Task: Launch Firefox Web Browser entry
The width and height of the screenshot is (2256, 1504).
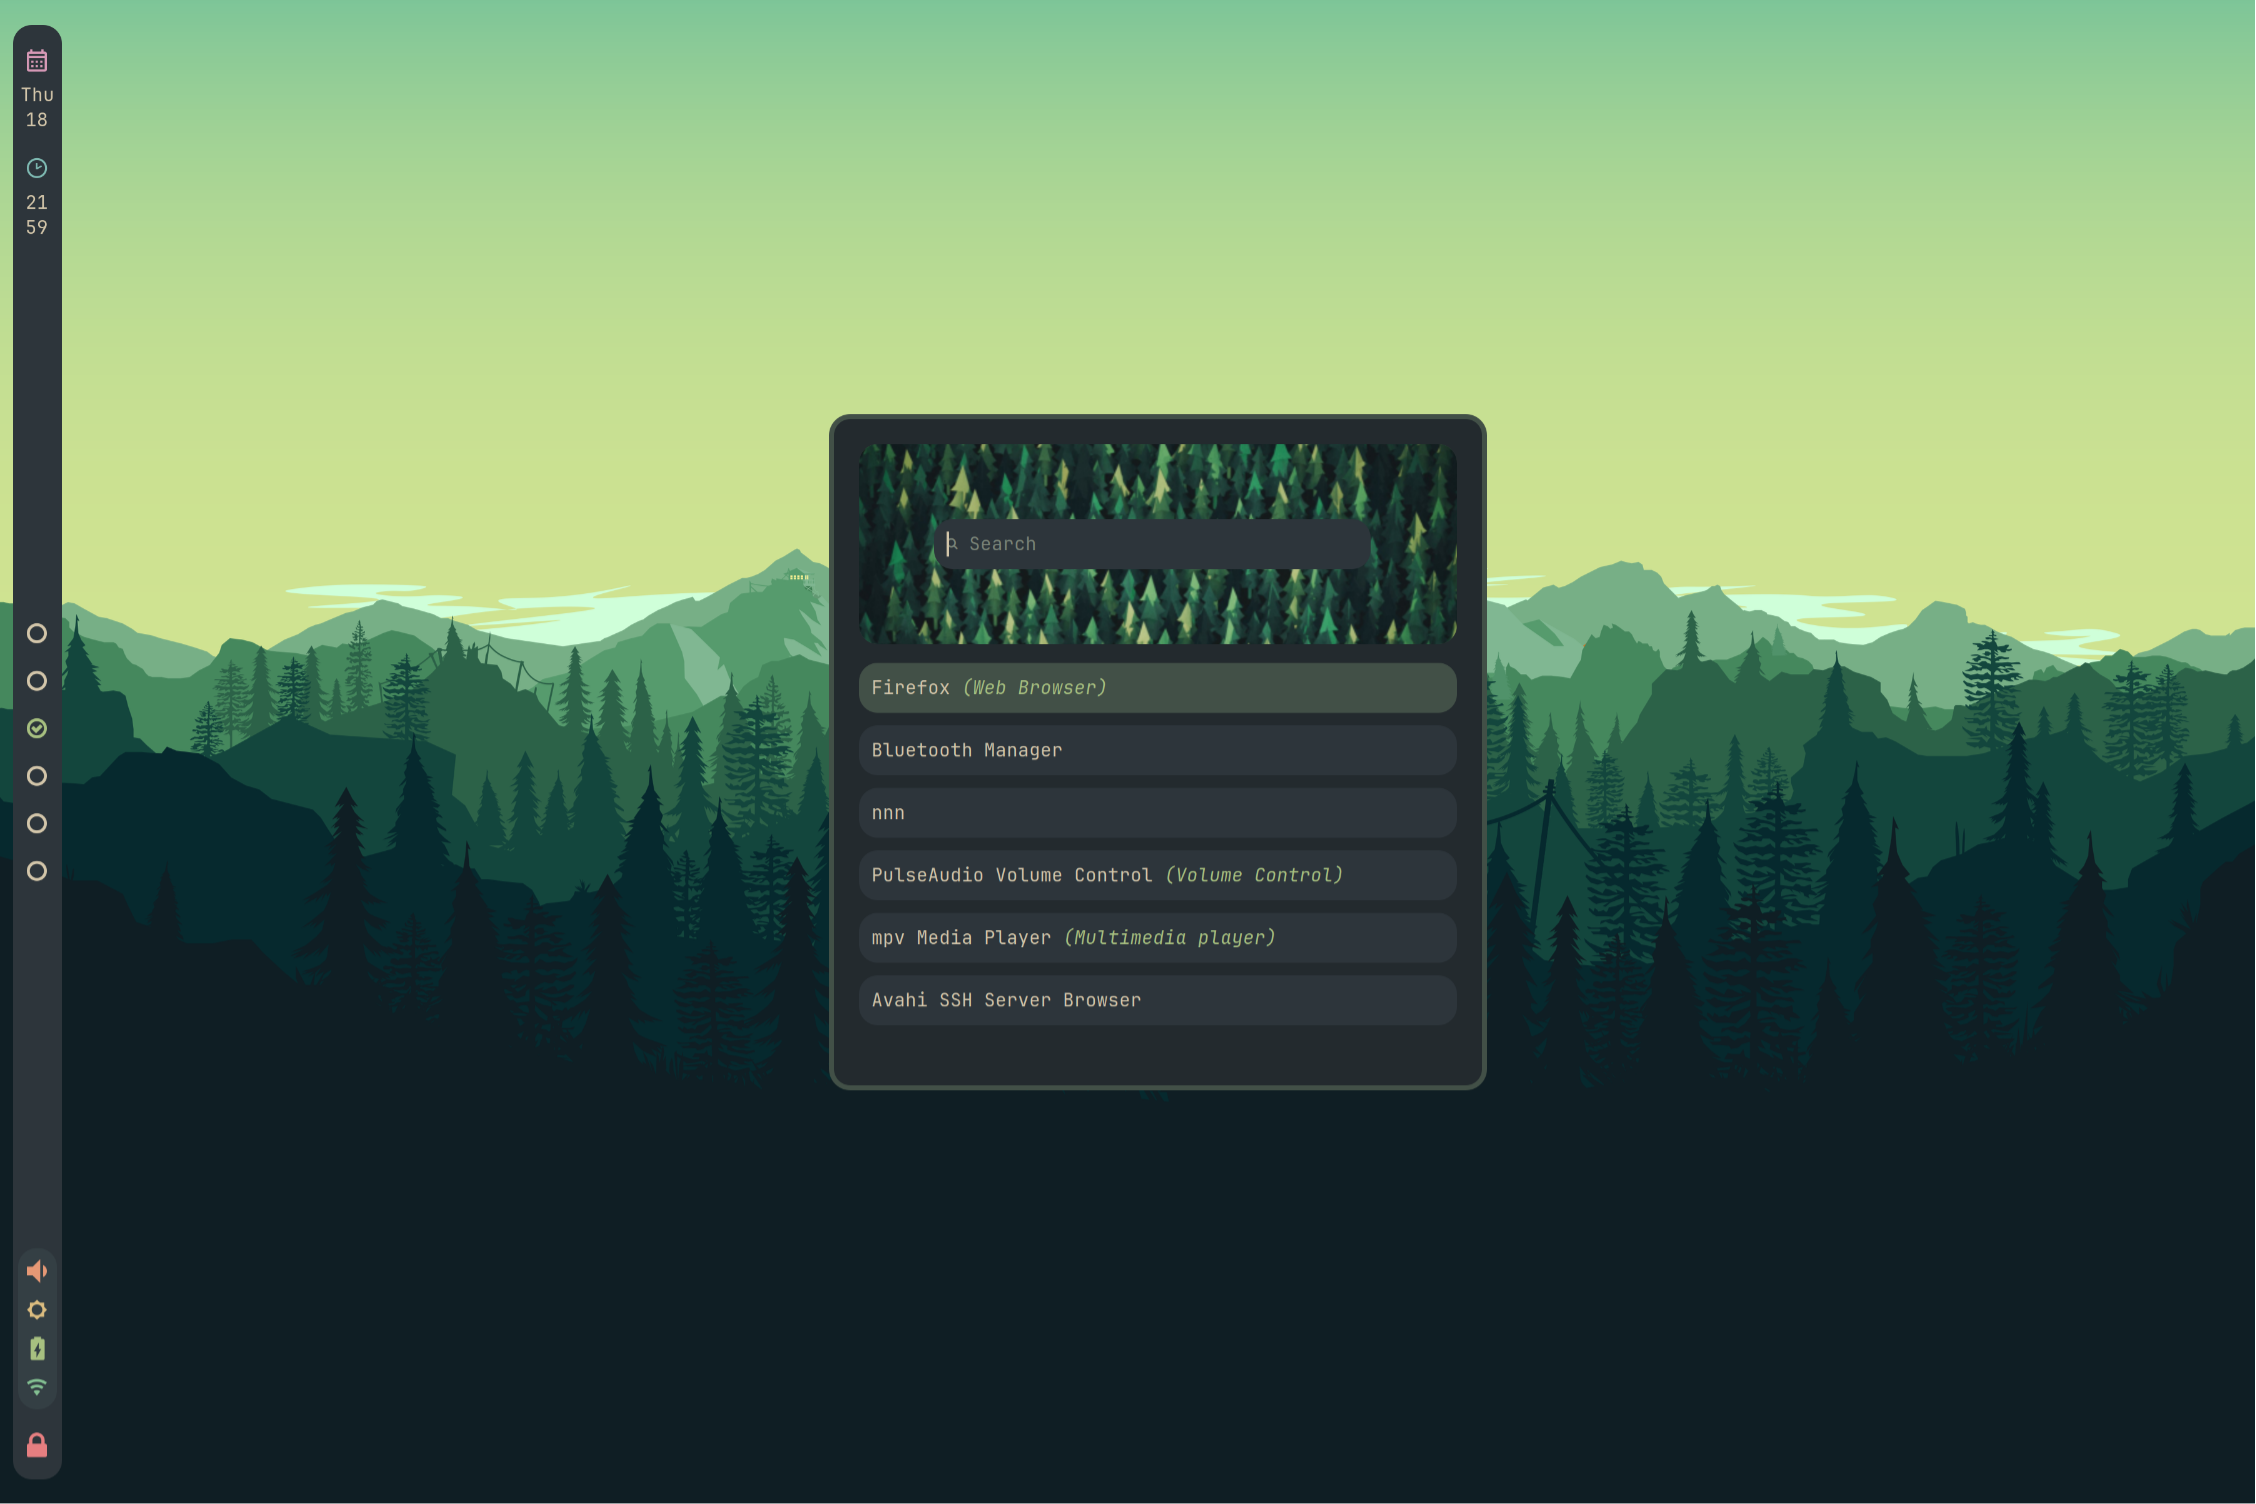Action: 1157,688
